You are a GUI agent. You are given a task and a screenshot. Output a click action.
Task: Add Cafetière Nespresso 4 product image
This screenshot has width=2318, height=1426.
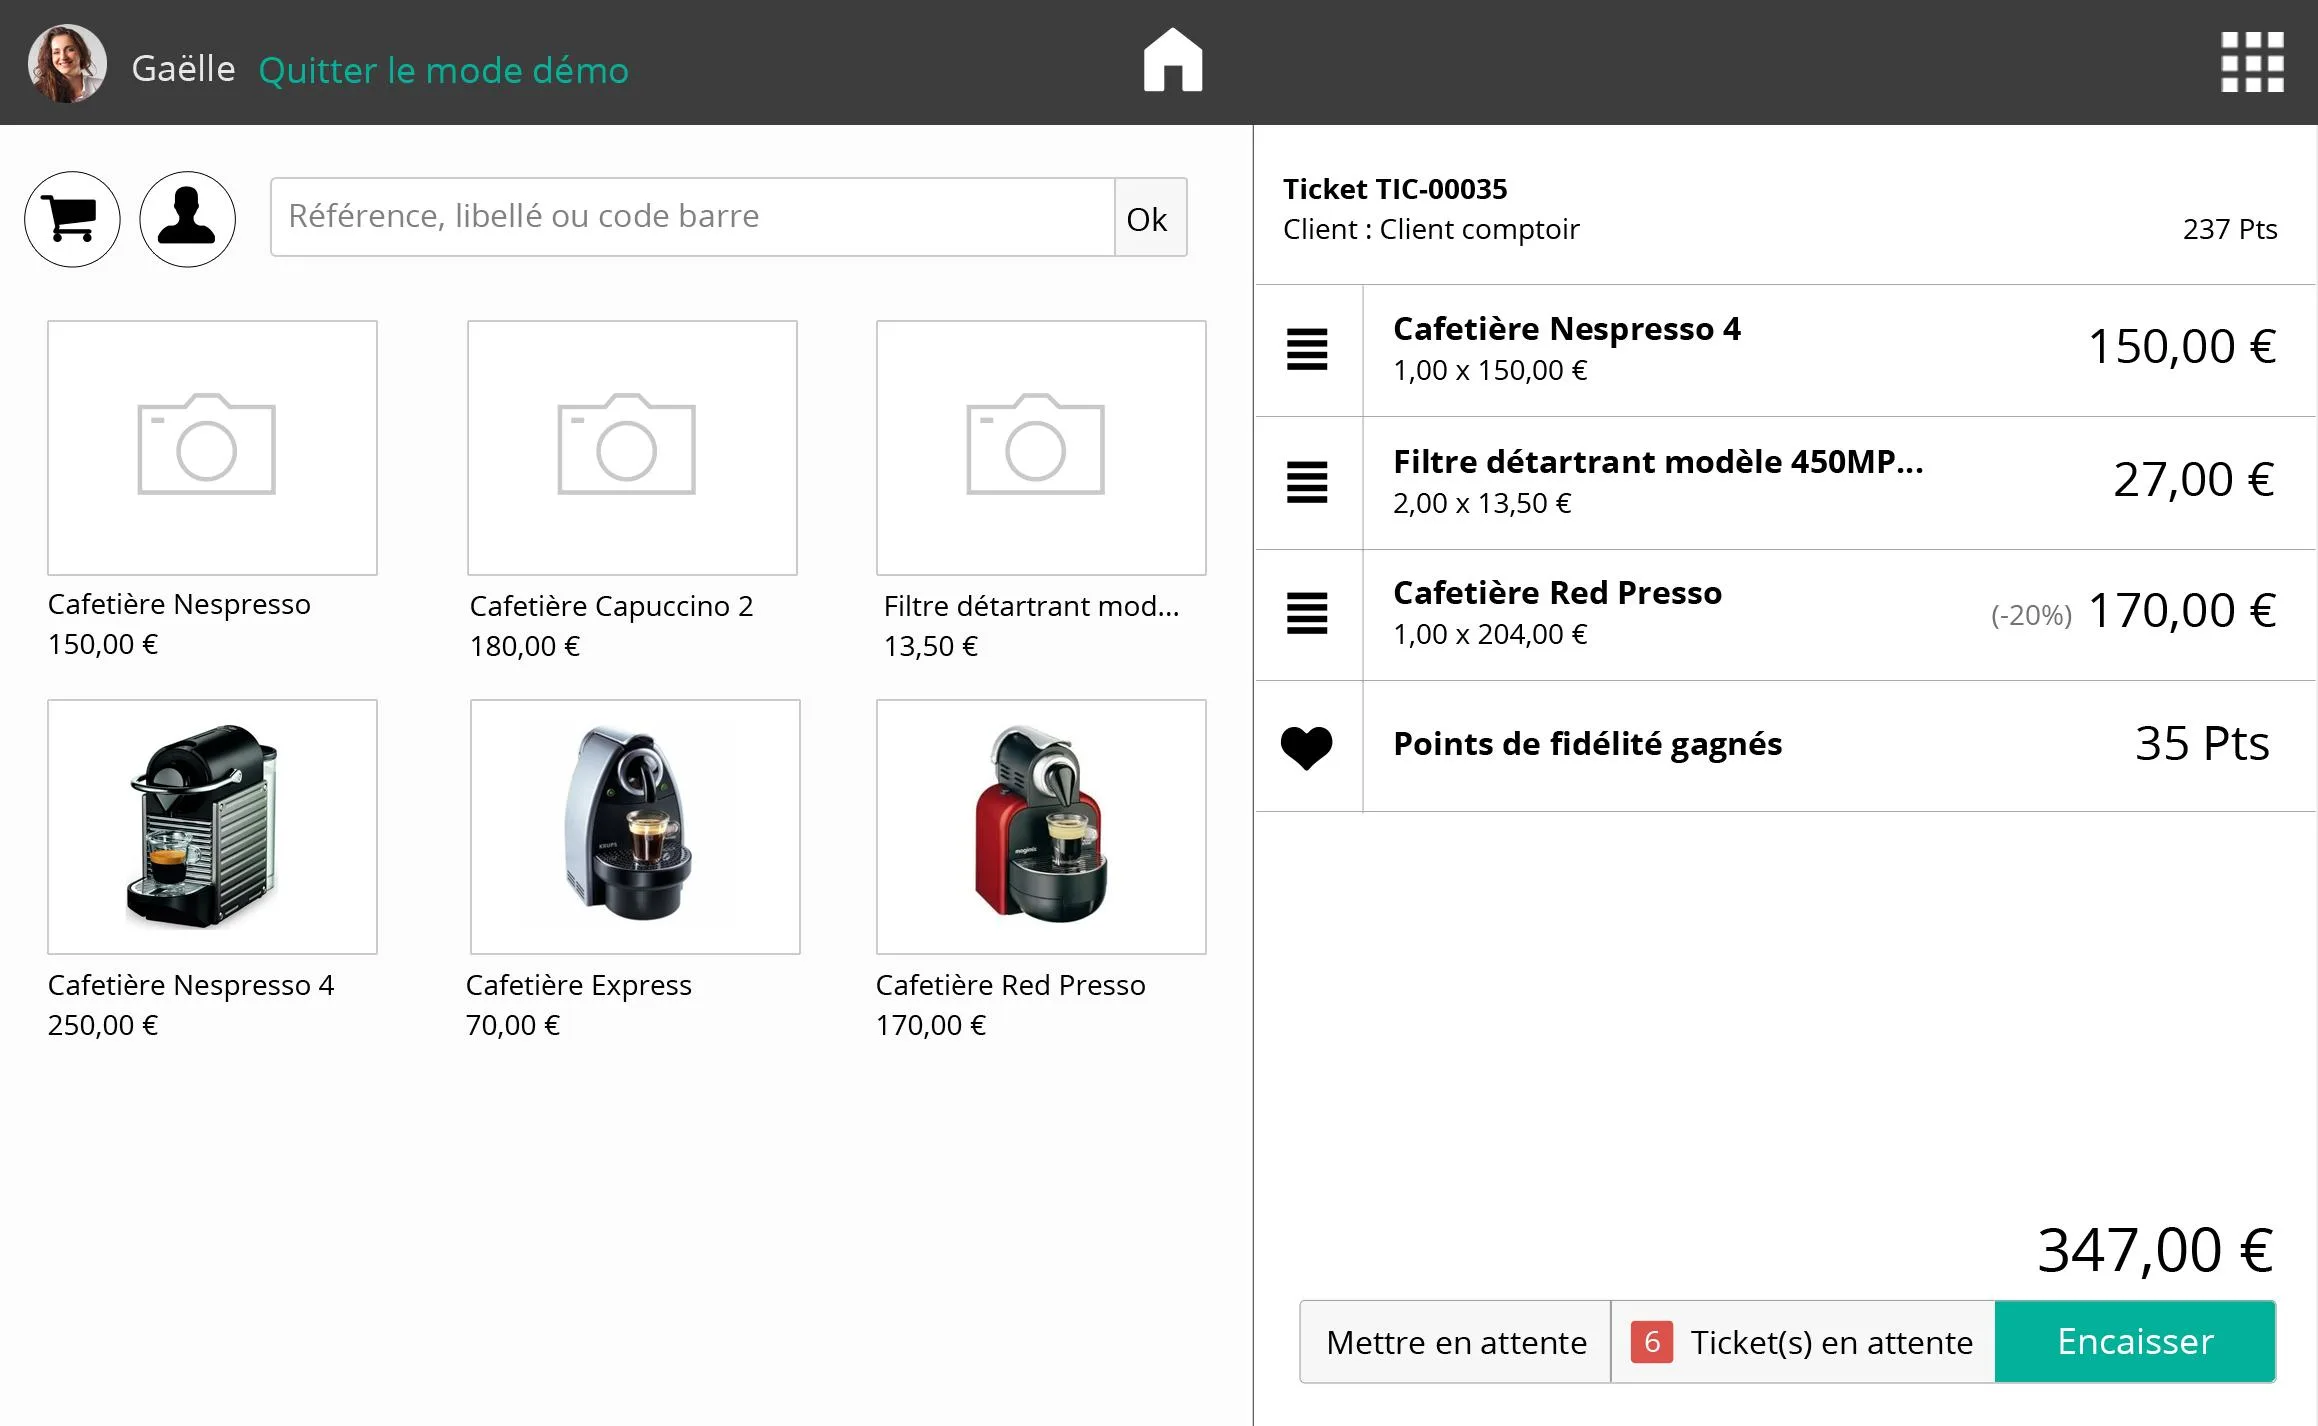(x=212, y=827)
